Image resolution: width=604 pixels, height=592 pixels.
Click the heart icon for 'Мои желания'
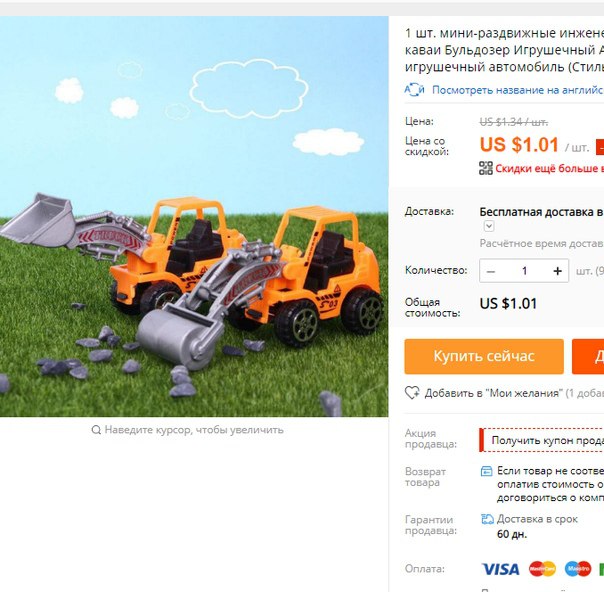(412, 392)
